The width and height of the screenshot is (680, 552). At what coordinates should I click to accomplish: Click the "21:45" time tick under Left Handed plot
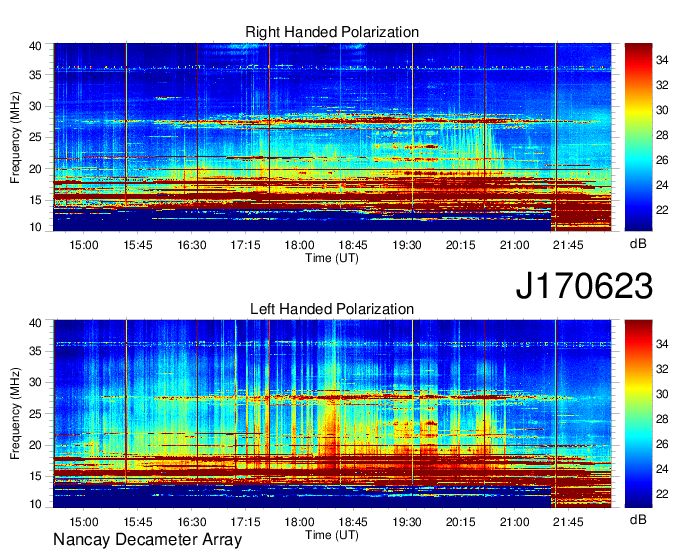coord(569,522)
